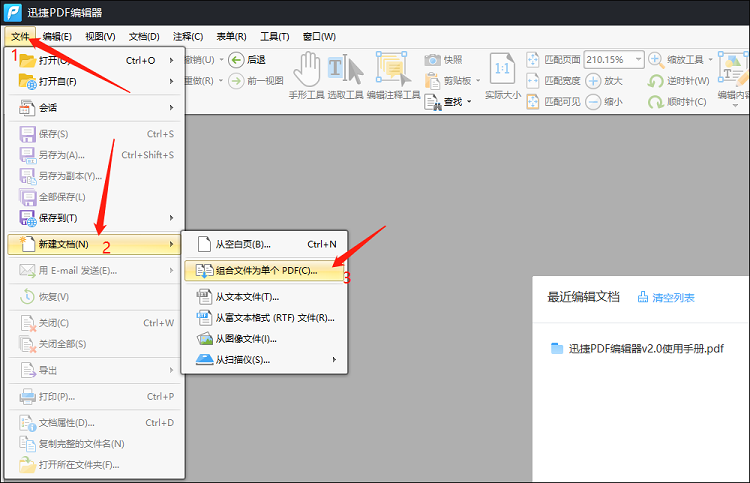Click Save As (另存为) entry

(94, 155)
